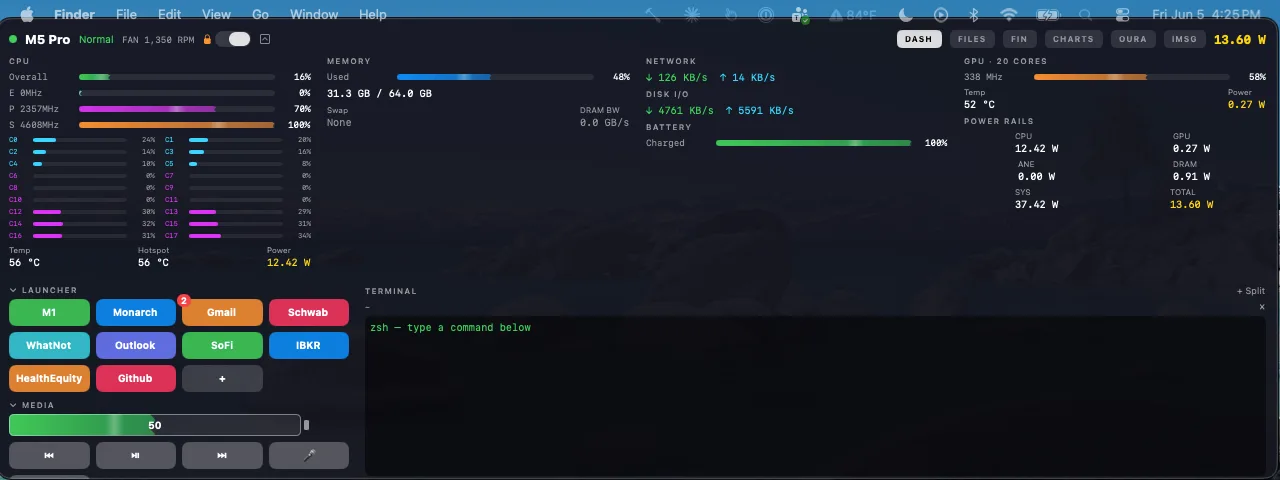The width and height of the screenshot is (1280, 480).
Task: Open the Apple menu
Action: 27,14
